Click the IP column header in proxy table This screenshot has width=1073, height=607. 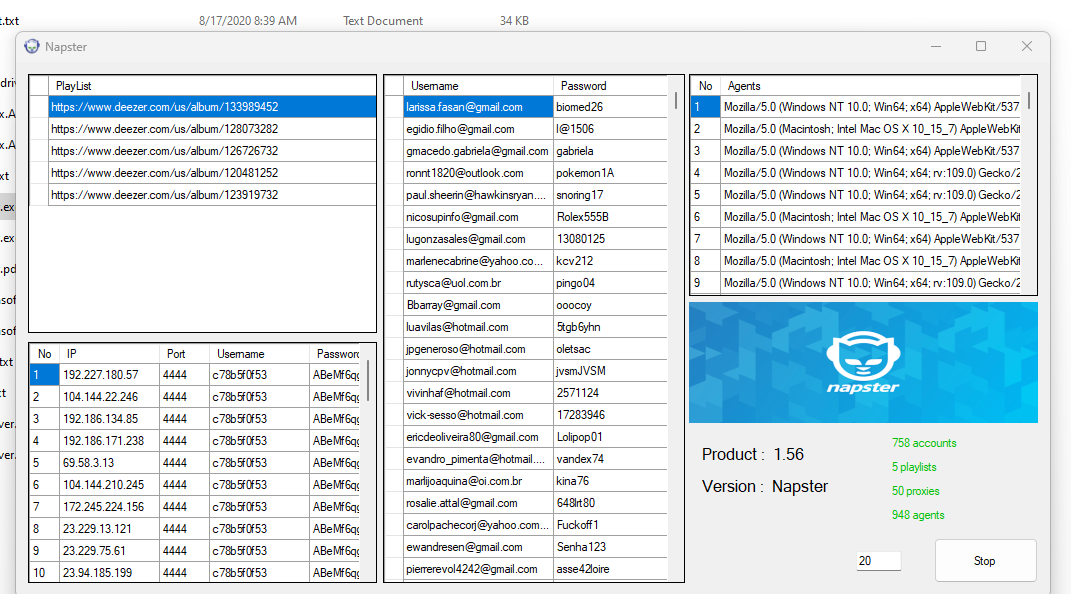coord(109,354)
